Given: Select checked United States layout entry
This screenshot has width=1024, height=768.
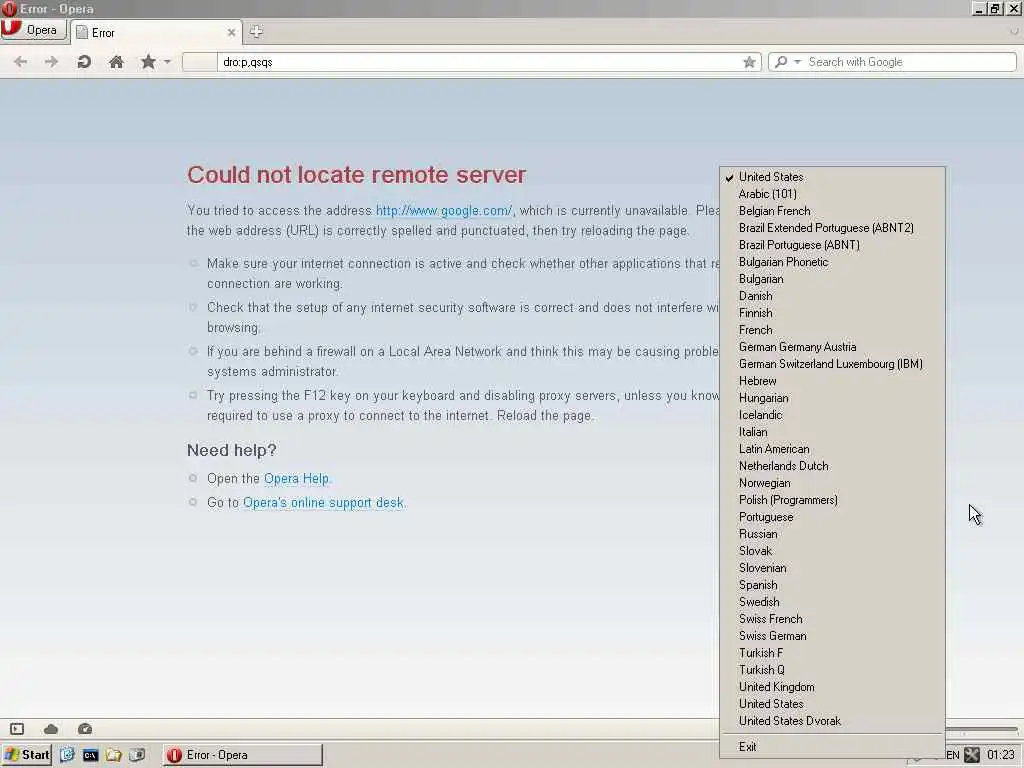Looking at the screenshot, I should pyautogui.click(x=833, y=177).
